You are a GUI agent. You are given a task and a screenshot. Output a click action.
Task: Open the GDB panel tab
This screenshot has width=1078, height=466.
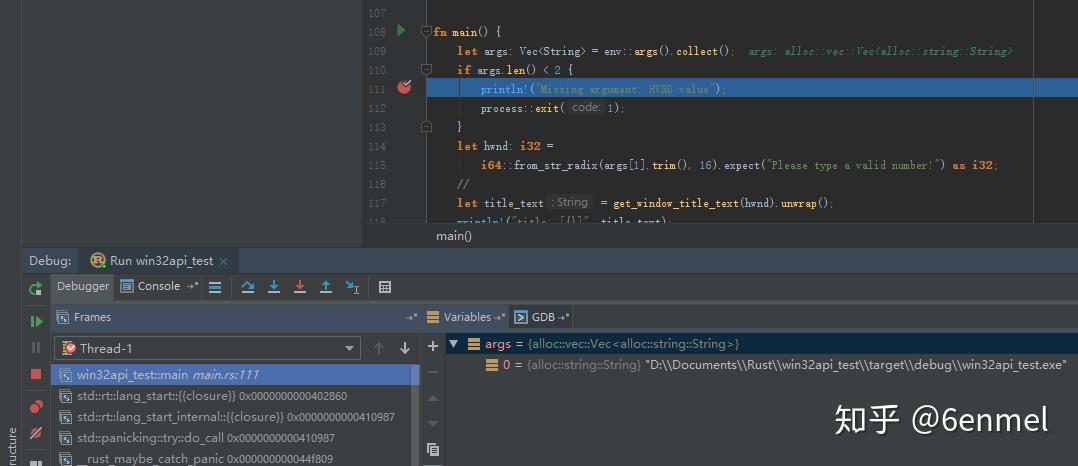(535, 317)
